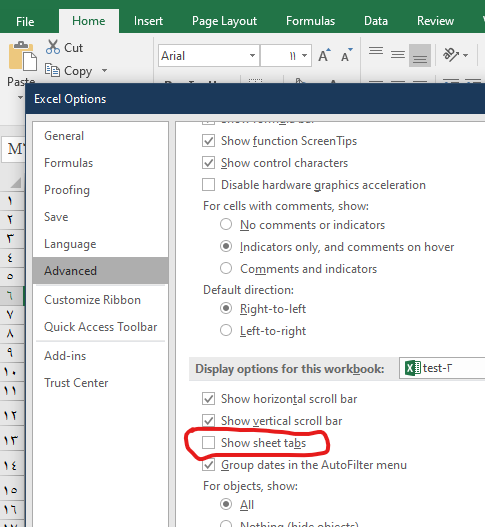Screen dimensions: 485x527
Task: Select No comments or indicators
Action: point(226,225)
